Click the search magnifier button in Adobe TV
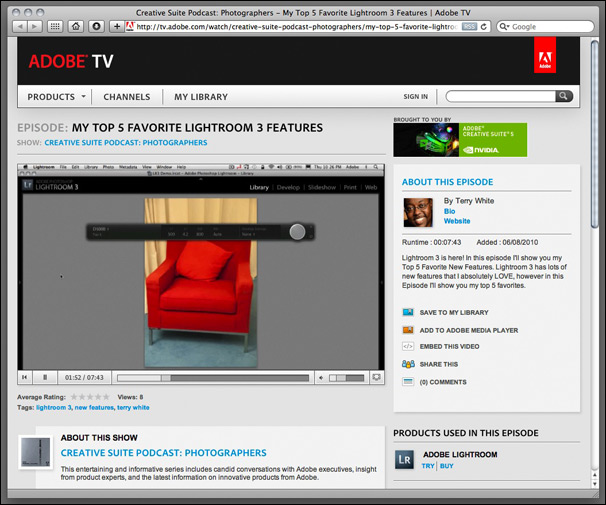The image size is (606, 505). [564, 97]
